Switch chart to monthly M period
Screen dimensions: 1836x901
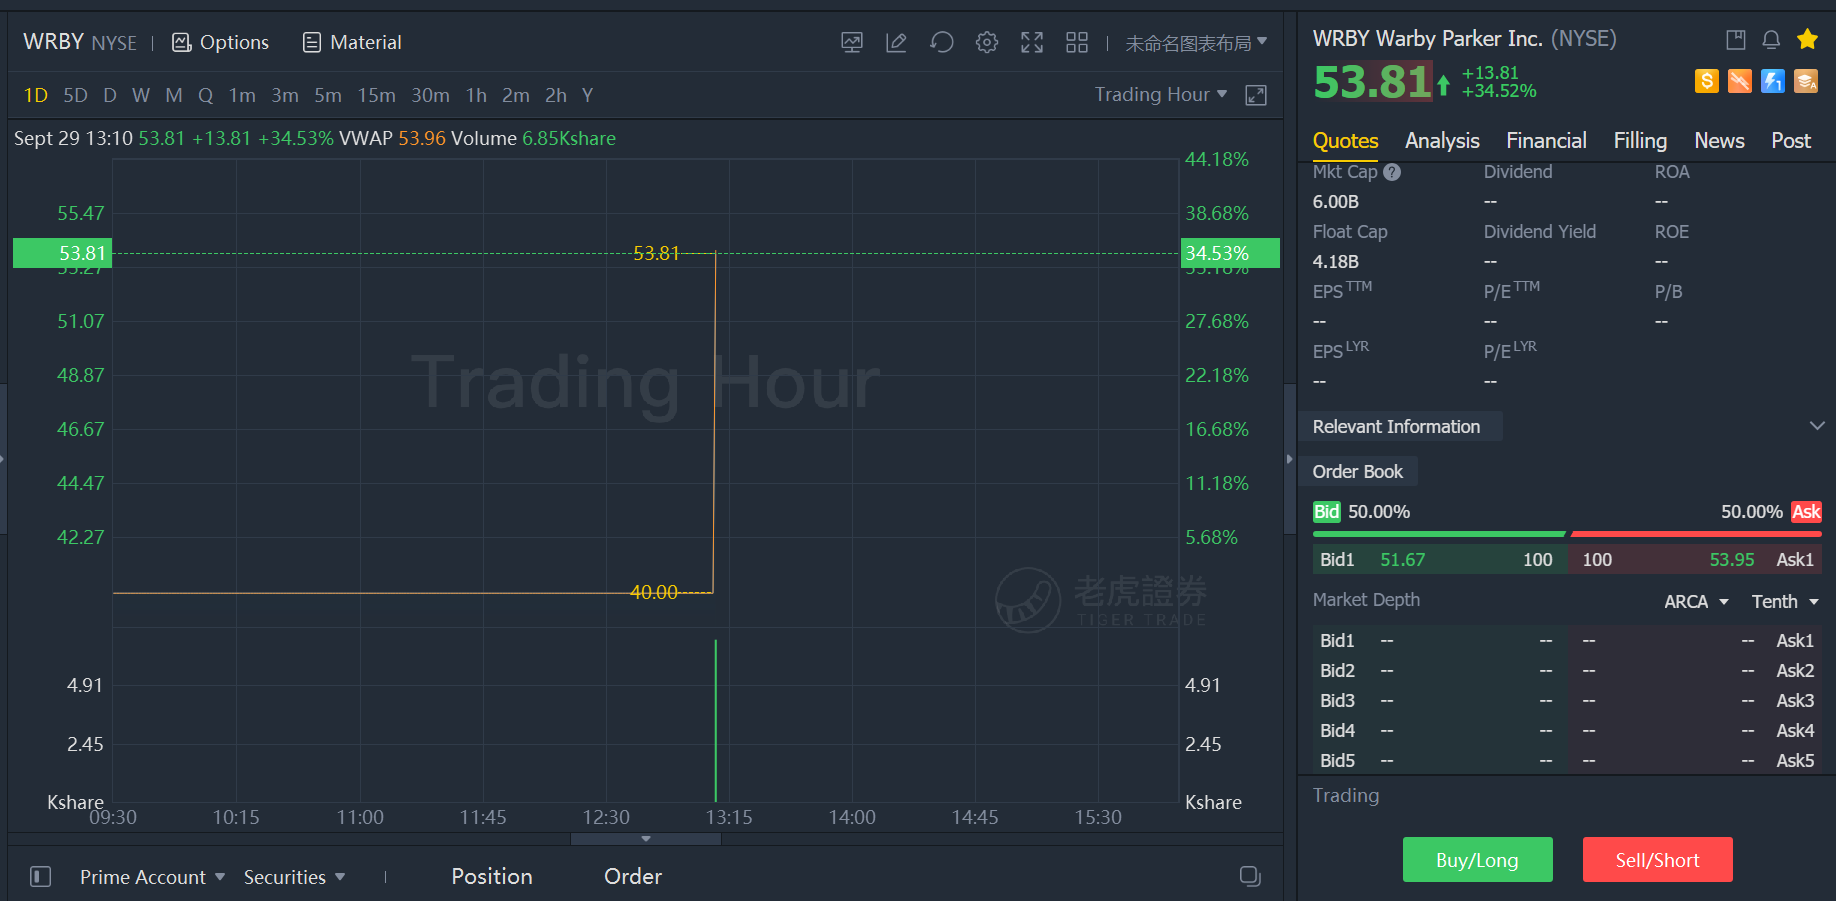coord(174,95)
